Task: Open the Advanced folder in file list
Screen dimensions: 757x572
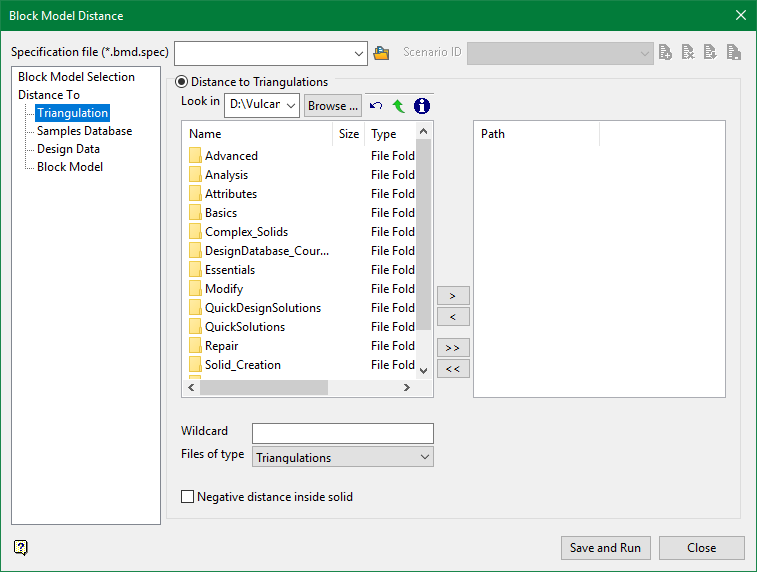Action: (x=231, y=156)
